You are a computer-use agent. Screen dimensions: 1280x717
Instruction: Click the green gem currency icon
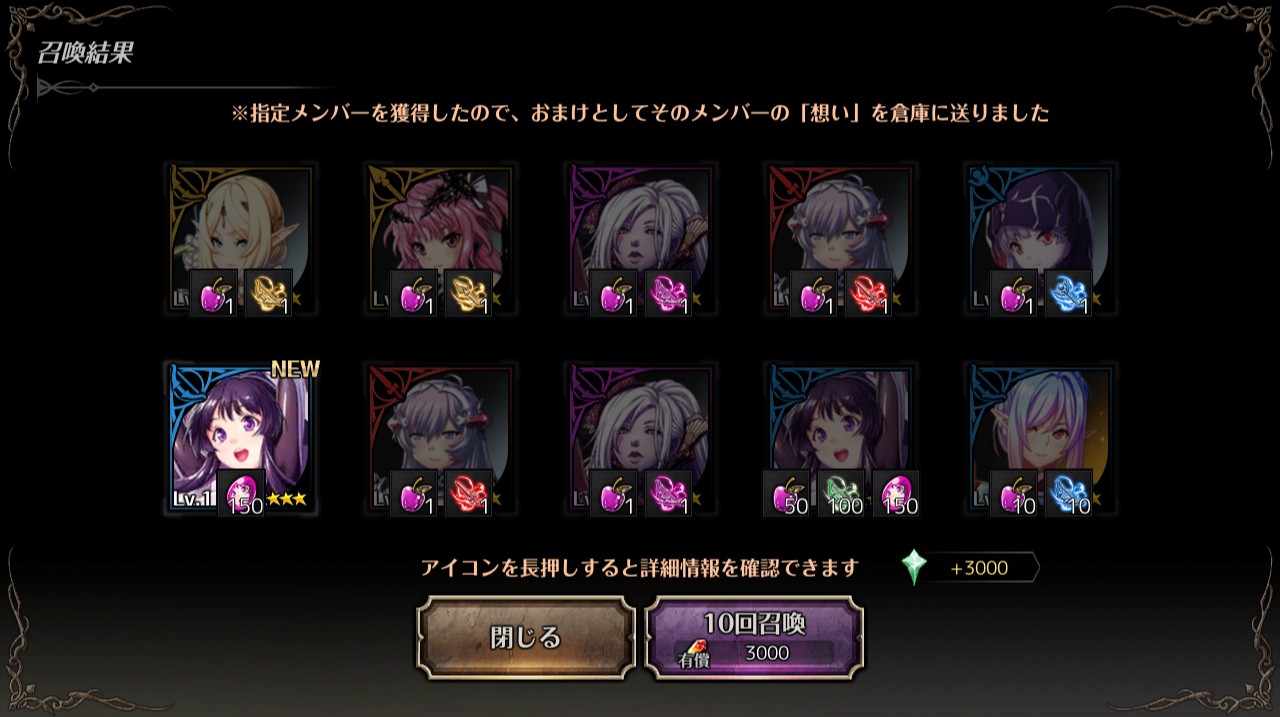914,567
